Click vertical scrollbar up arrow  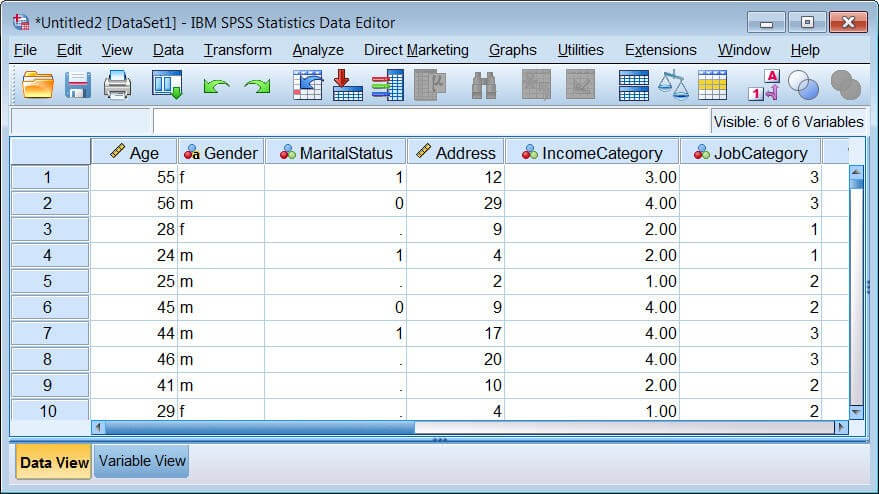[x=856, y=172]
